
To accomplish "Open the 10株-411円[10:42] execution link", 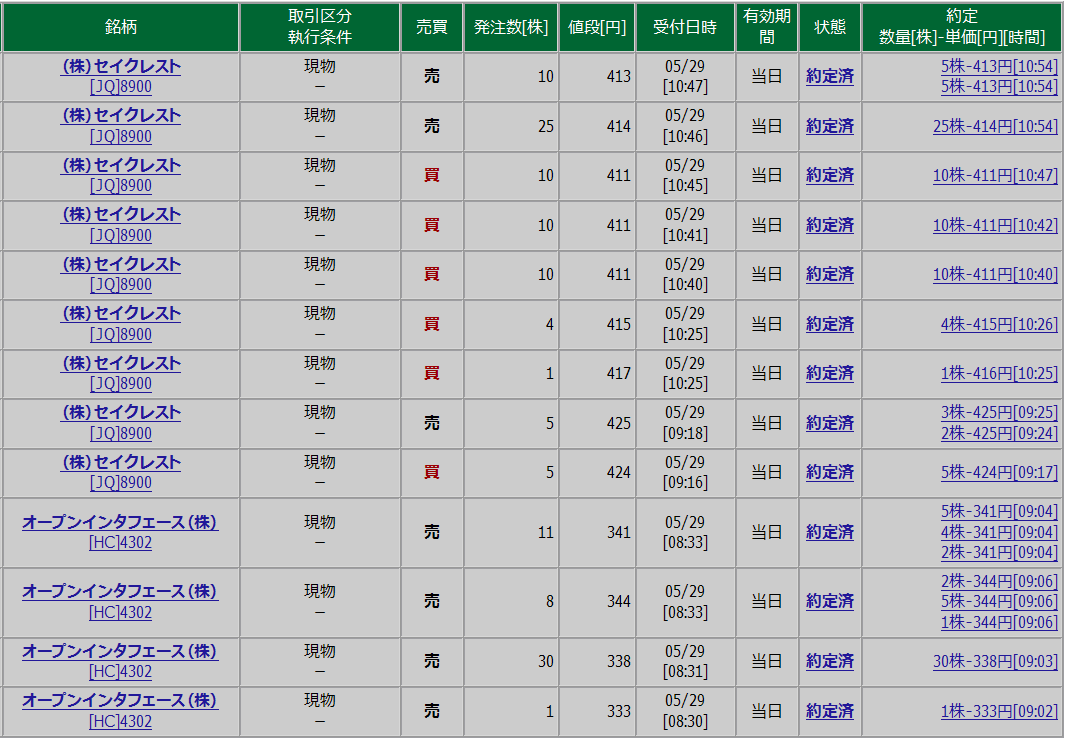I will pyautogui.click(x=995, y=225).
